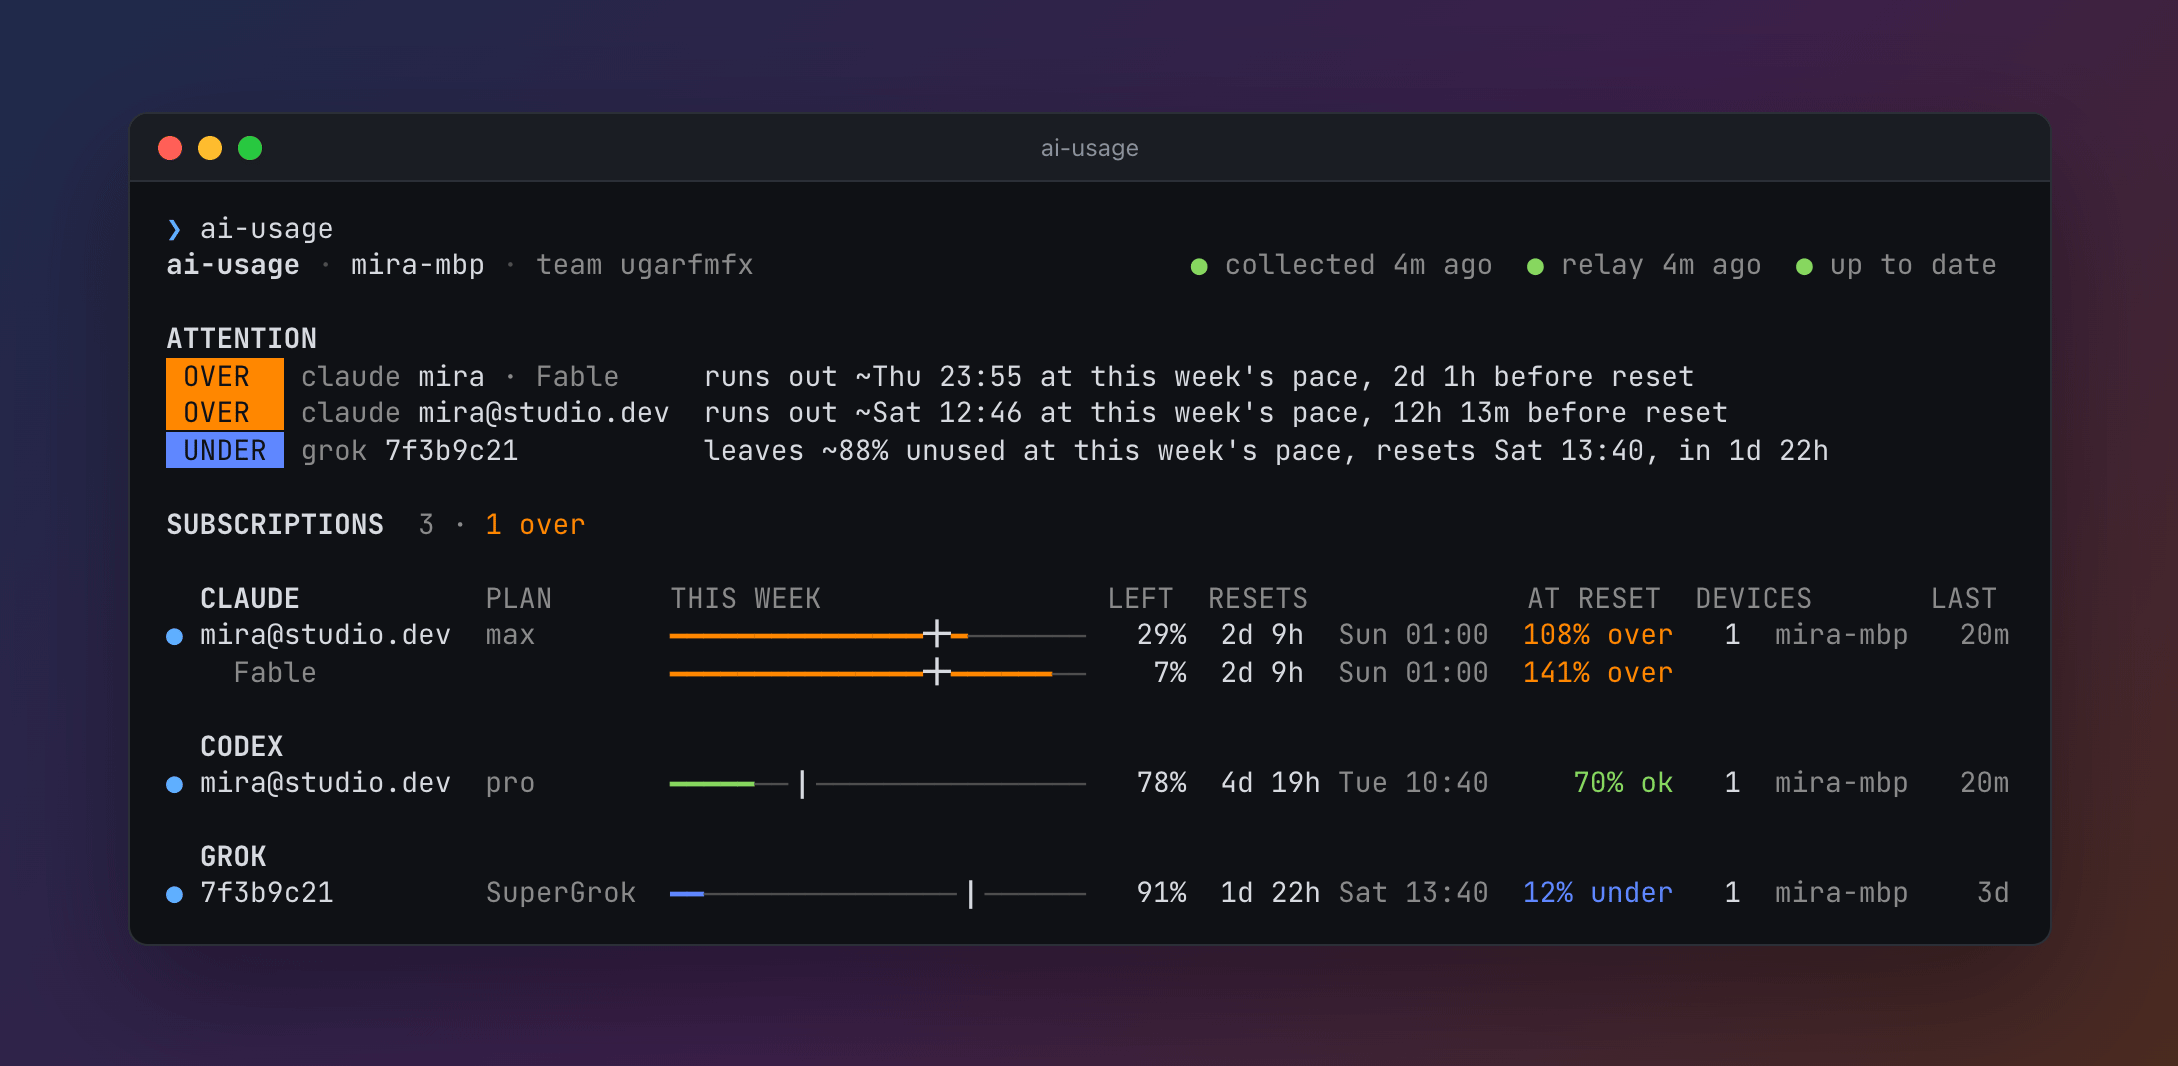Click the pace marker on the Grok bar
This screenshot has width=2178, height=1066.
(x=971, y=894)
